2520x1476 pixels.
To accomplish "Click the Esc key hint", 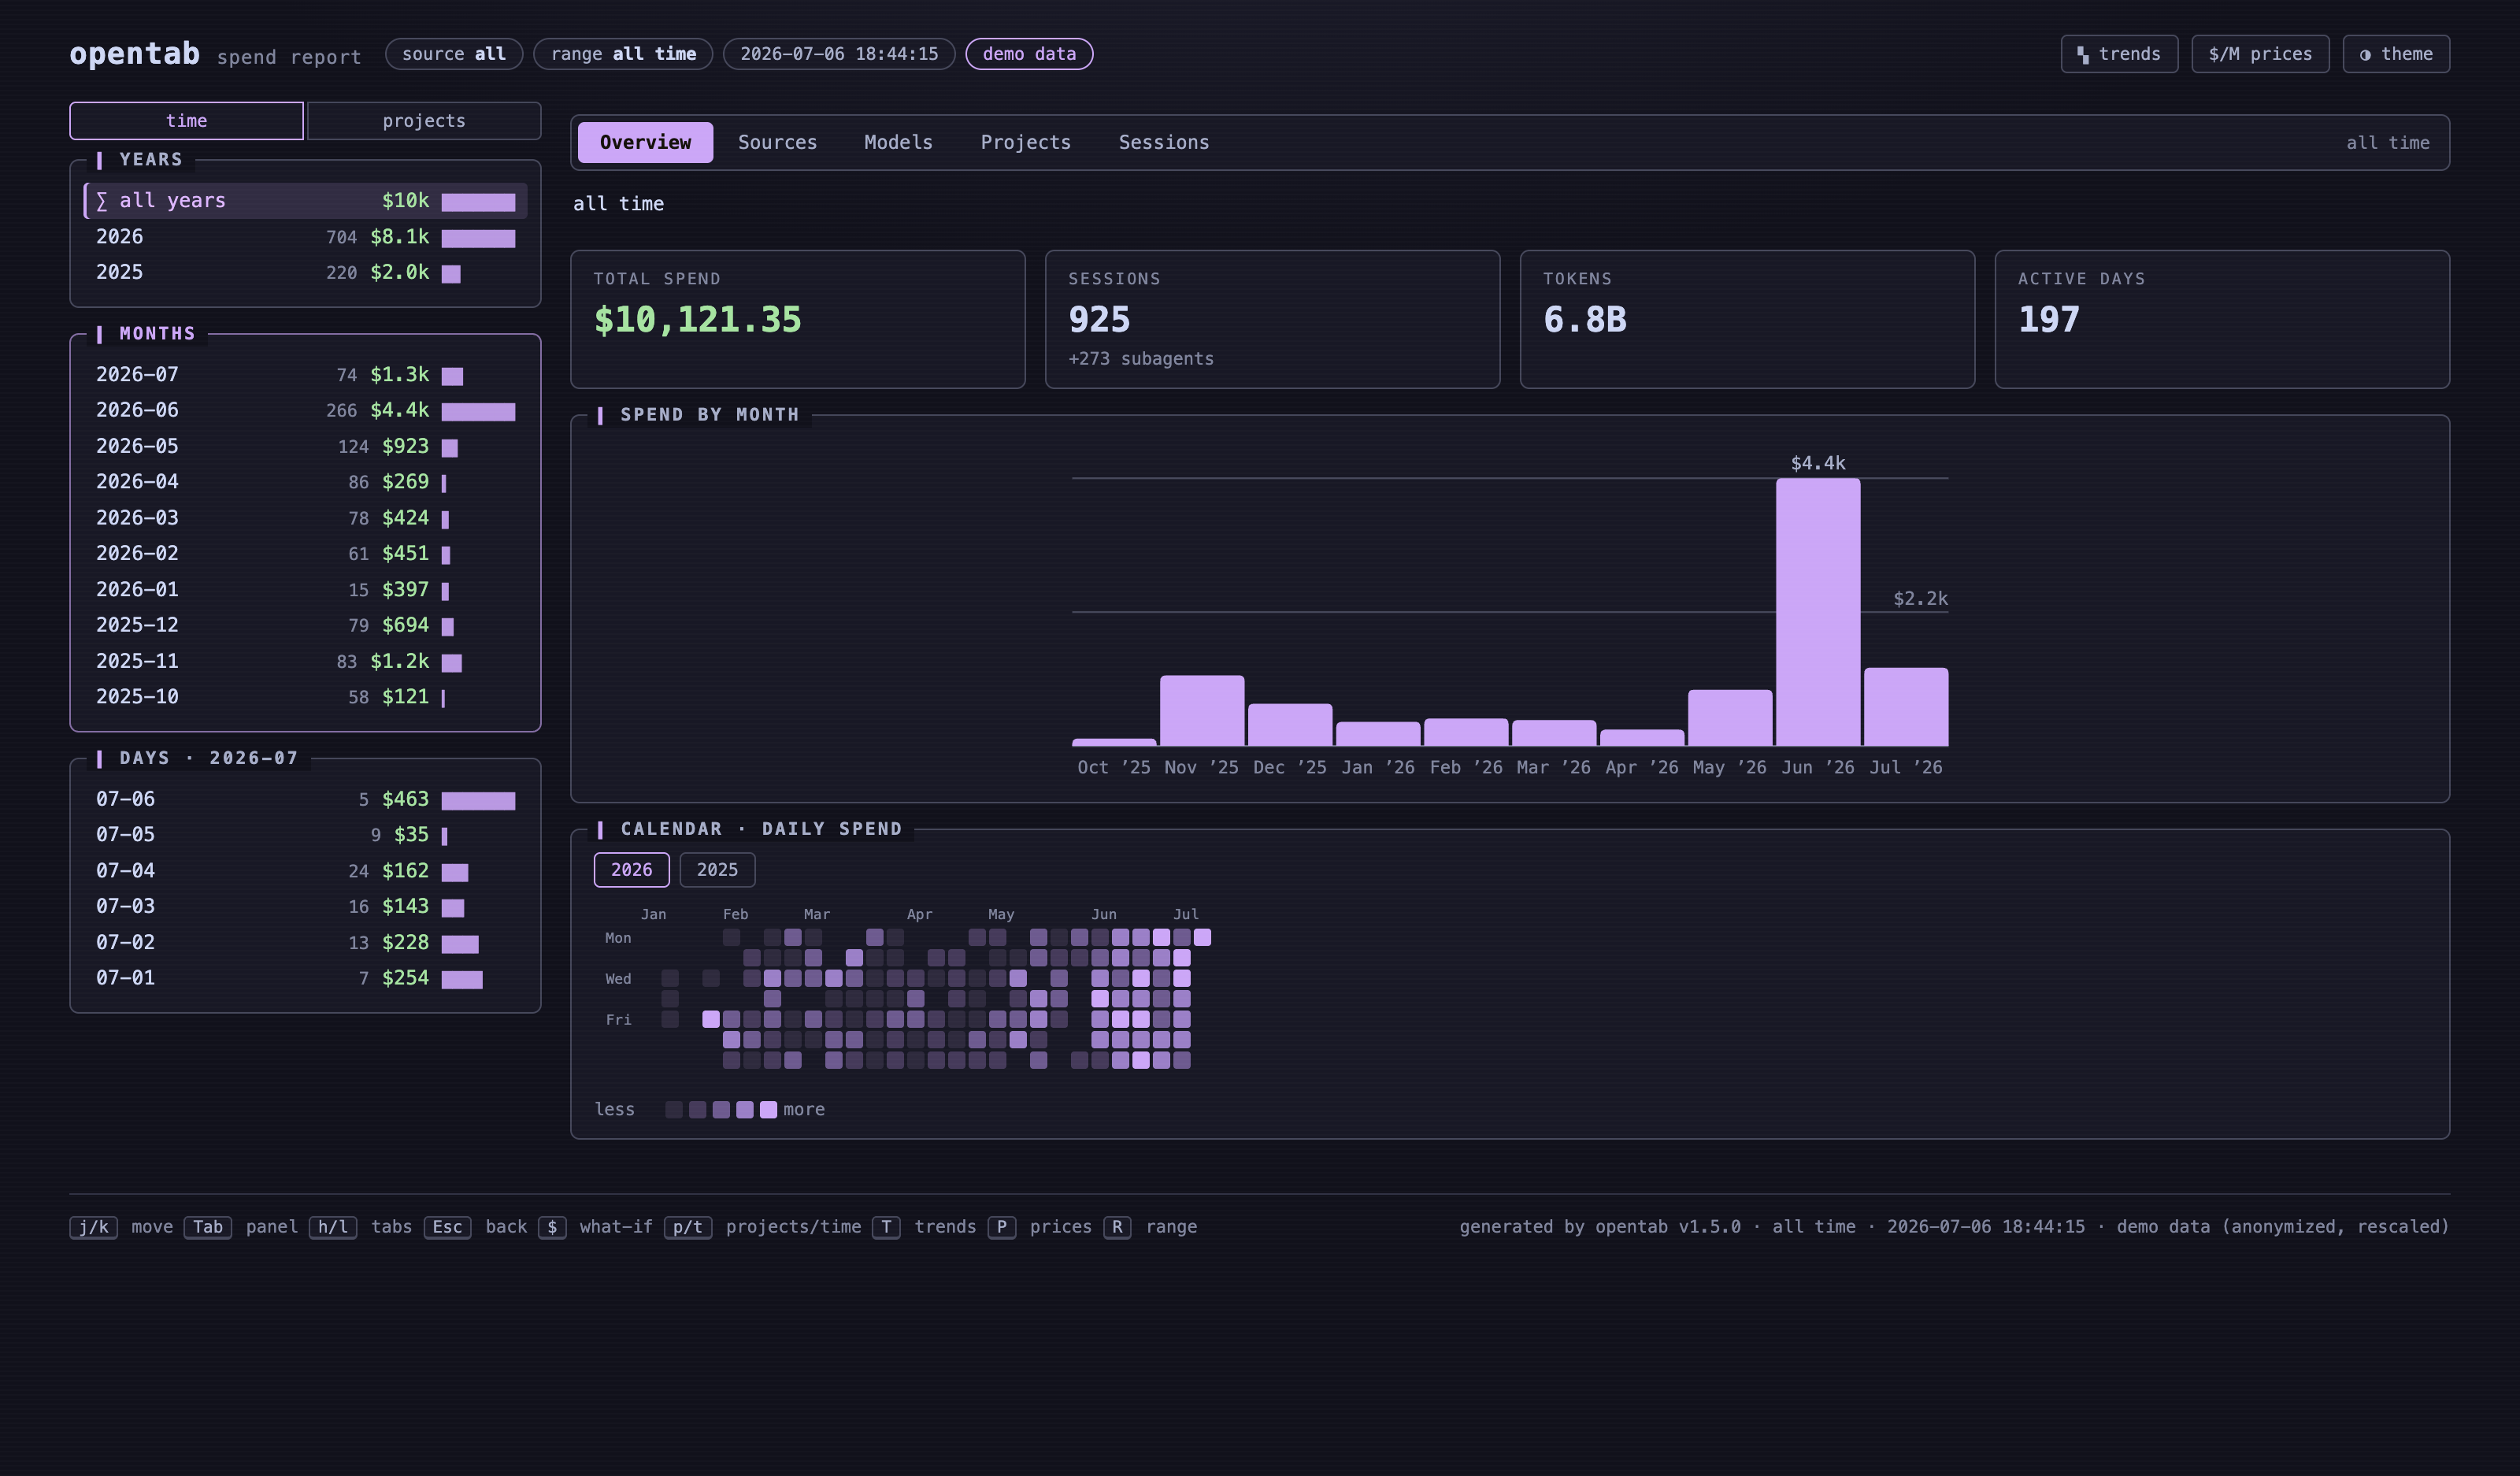I will (447, 1227).
